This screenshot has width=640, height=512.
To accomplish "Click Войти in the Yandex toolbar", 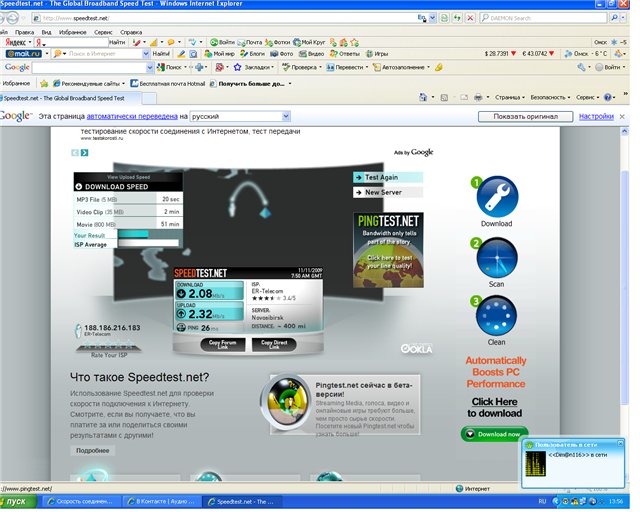I will point(222,42).
